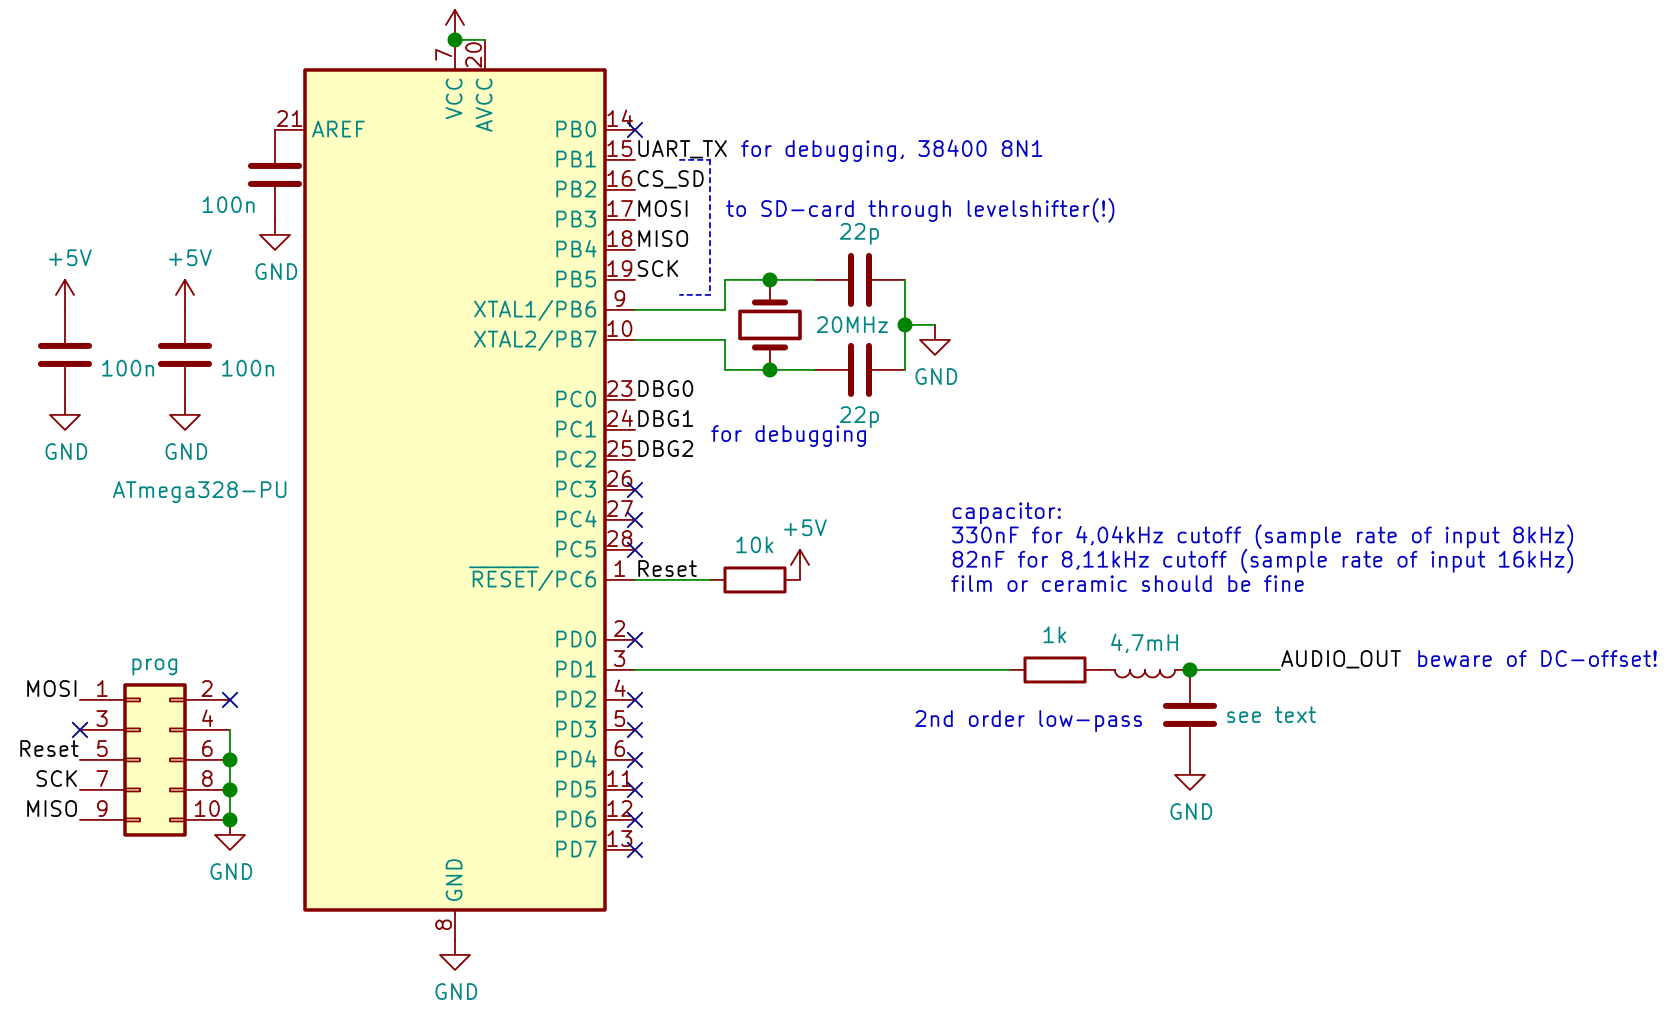
Task: Select the 20MHz crystal symbol
Action: pos(769,325)
